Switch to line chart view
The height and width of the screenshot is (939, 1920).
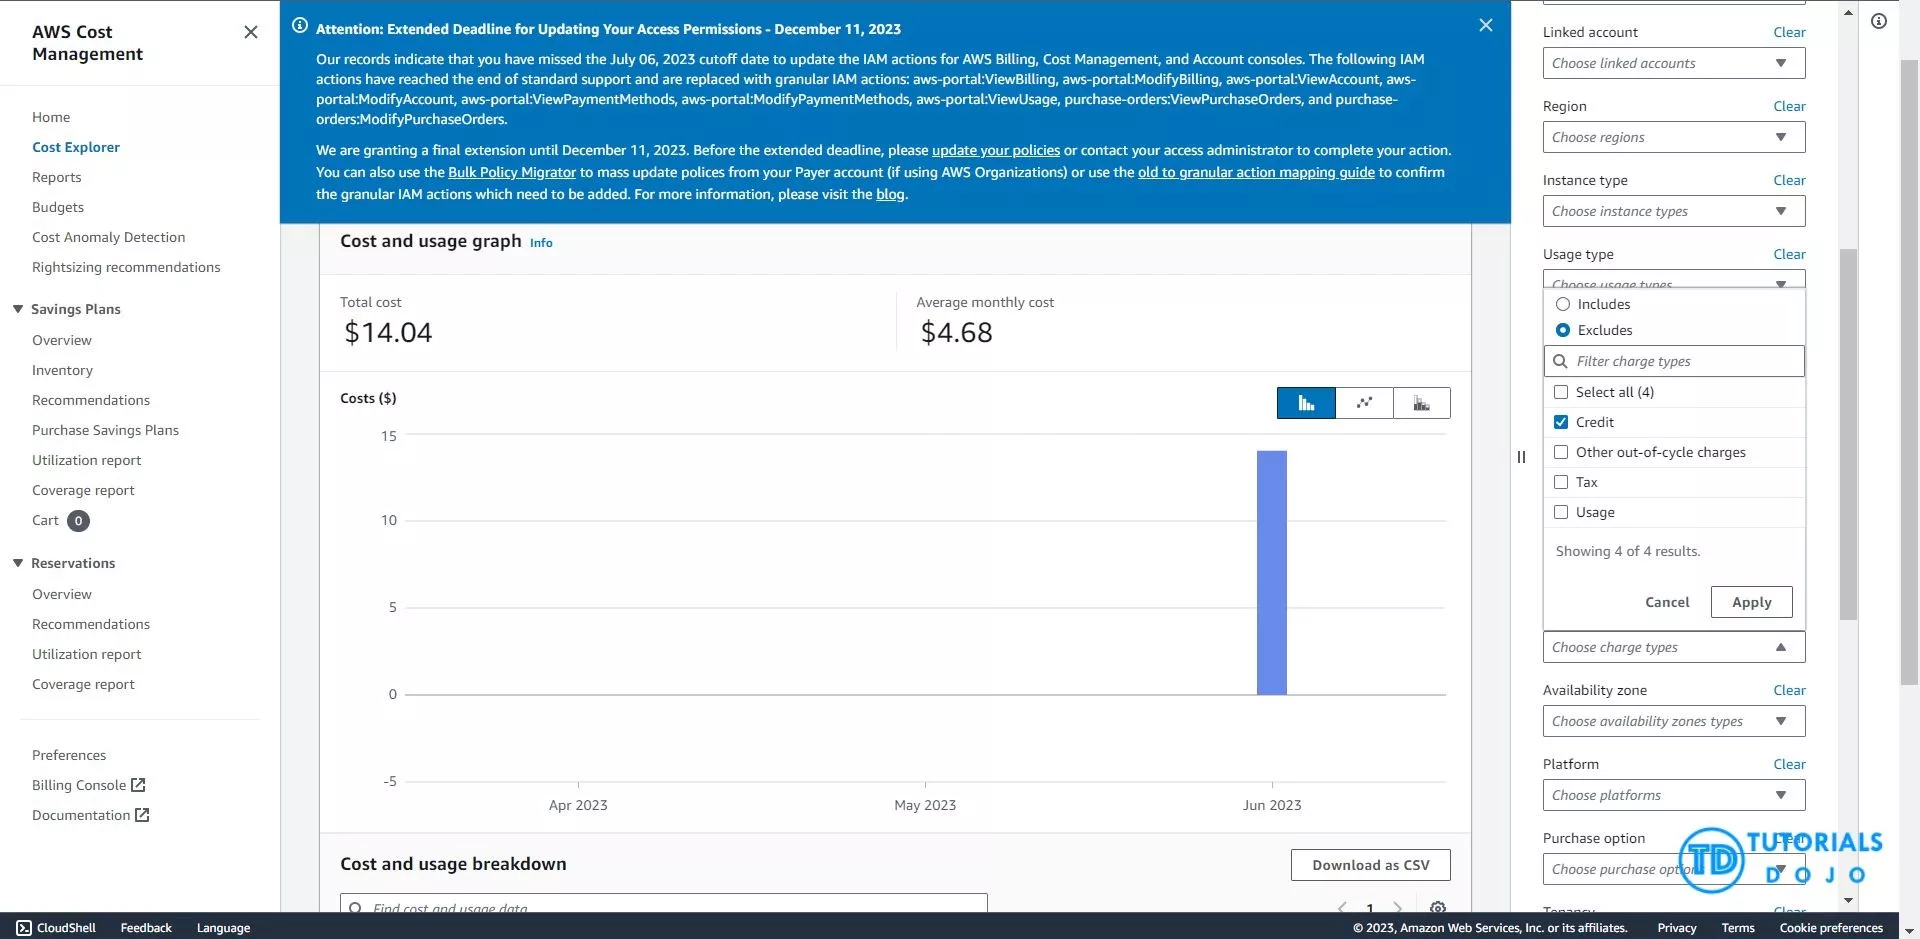point(1364,403)
